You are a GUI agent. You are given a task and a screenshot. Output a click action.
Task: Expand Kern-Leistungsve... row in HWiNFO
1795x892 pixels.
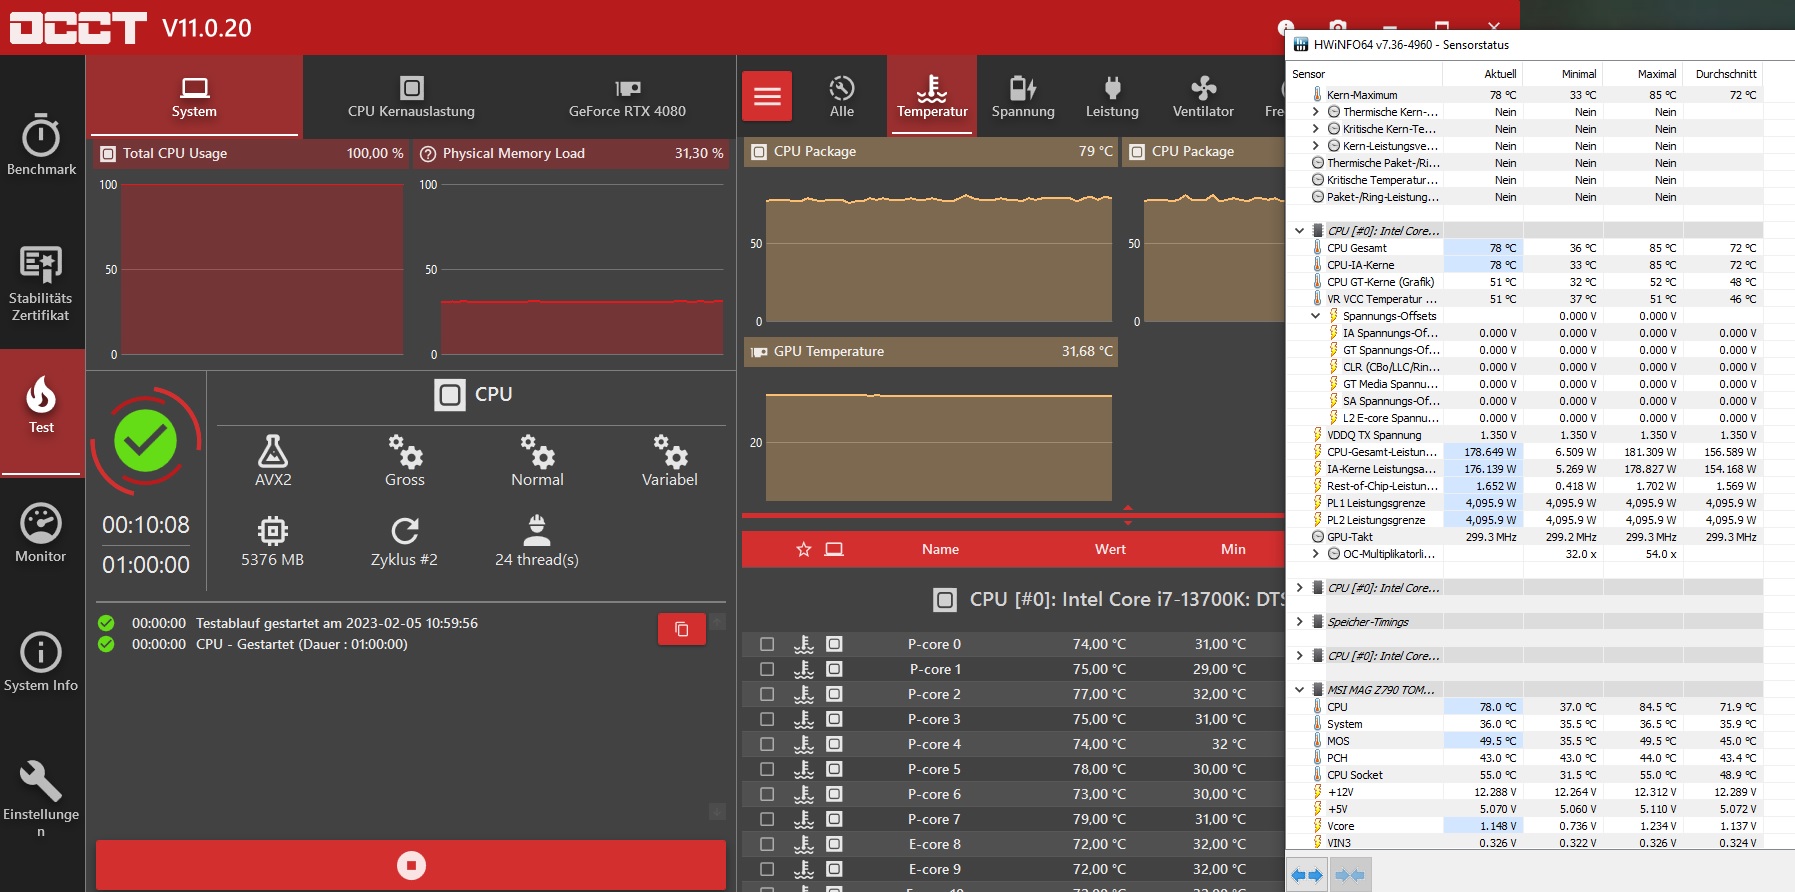coord(1315,146)
